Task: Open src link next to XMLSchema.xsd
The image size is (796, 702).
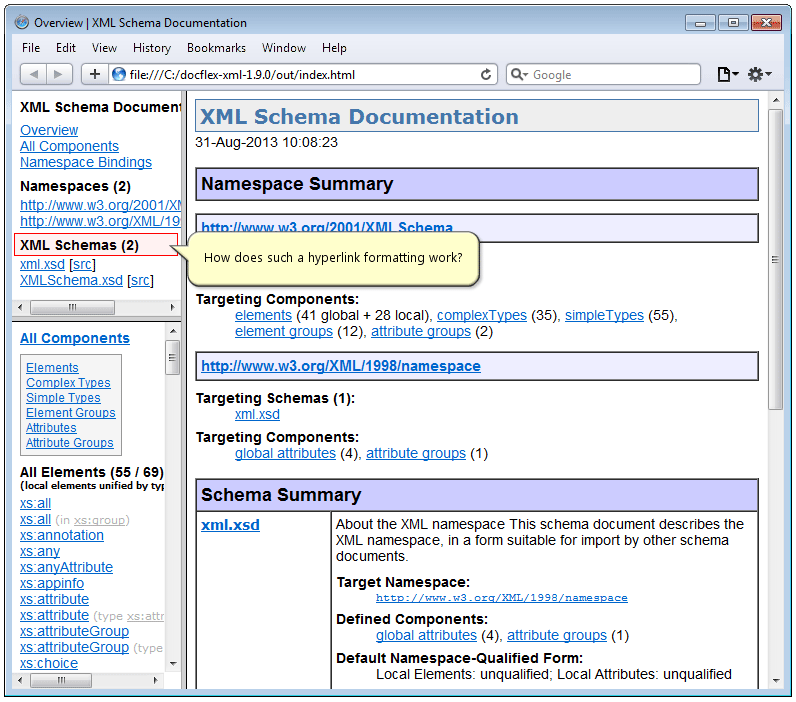Action: [x=141, y=280]
